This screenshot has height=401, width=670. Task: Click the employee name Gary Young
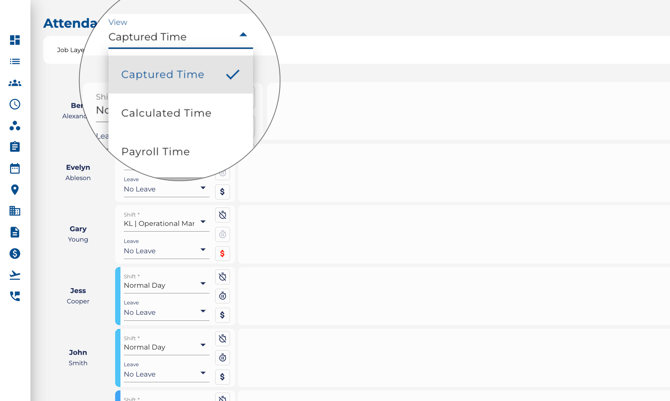coord(78,234)
